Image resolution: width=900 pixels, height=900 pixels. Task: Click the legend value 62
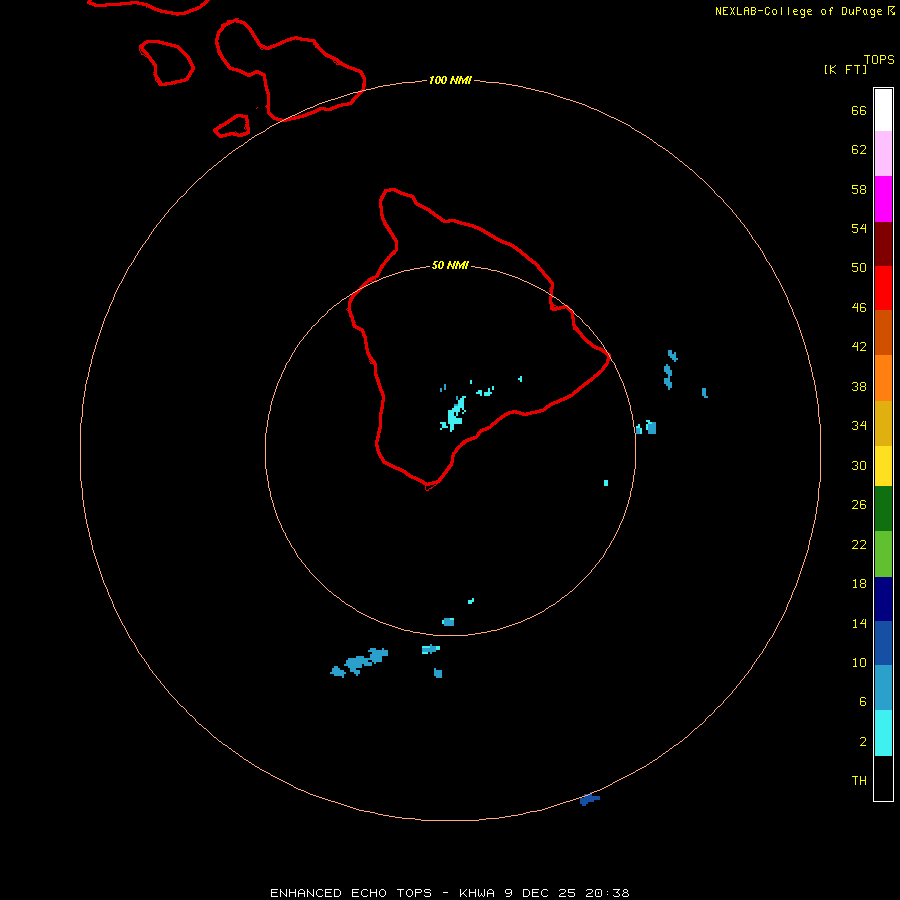tap(859, 149)
